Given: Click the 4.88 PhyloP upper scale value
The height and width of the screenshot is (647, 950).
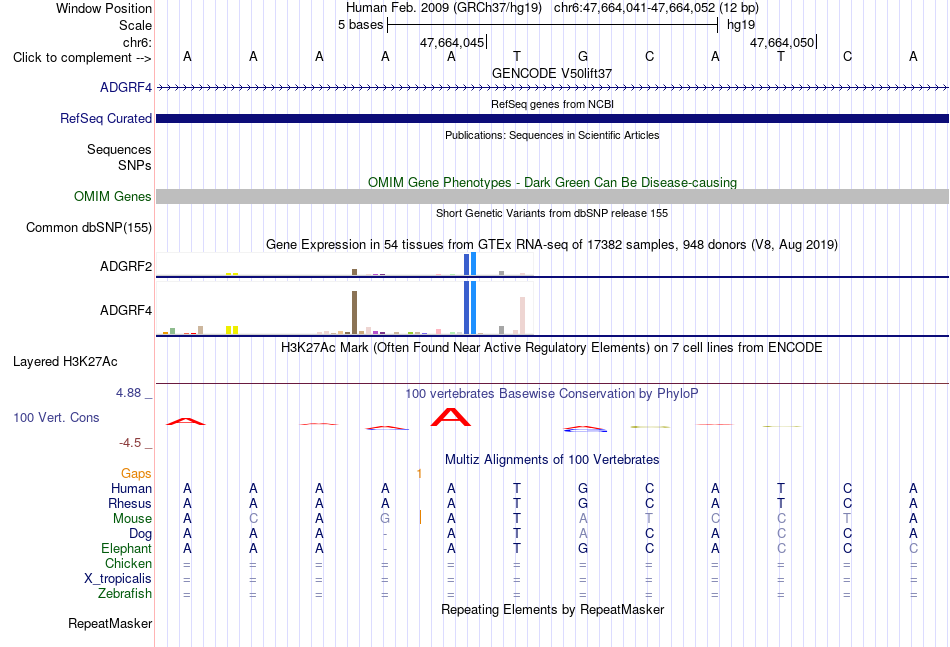Looking at the screenshot, I should [128, 393].
